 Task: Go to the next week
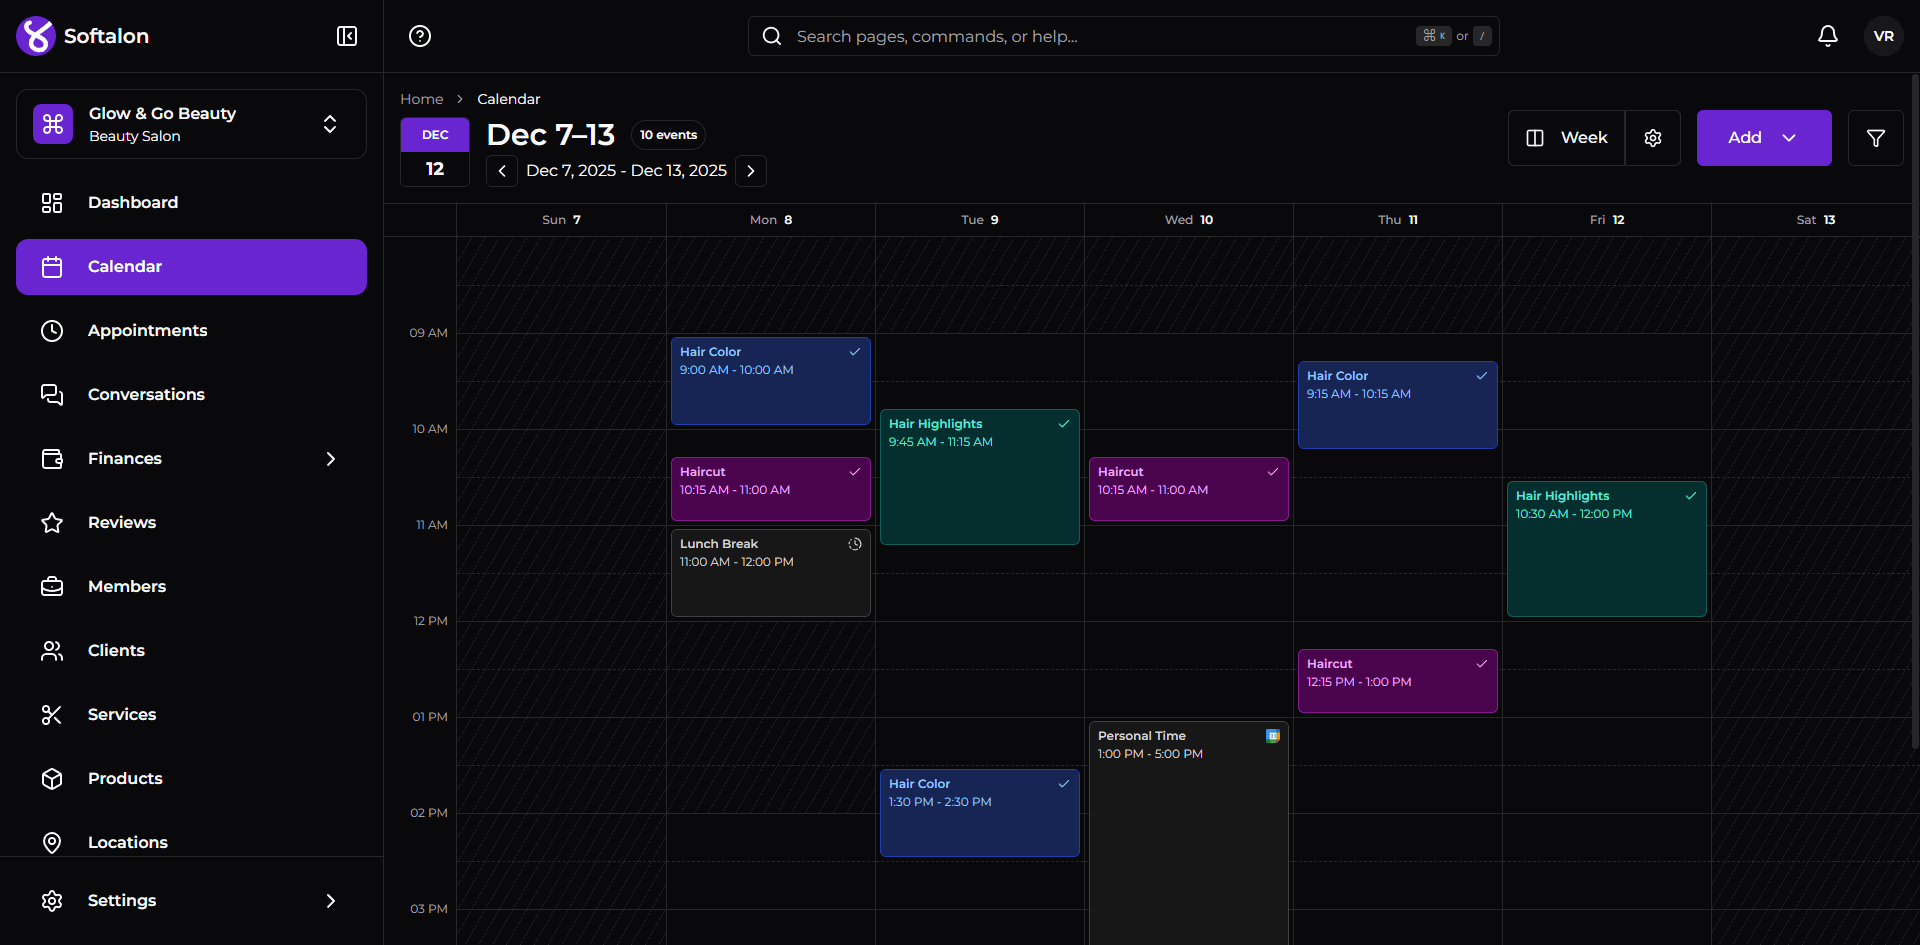pyautogui.click(x=751, y=171)
